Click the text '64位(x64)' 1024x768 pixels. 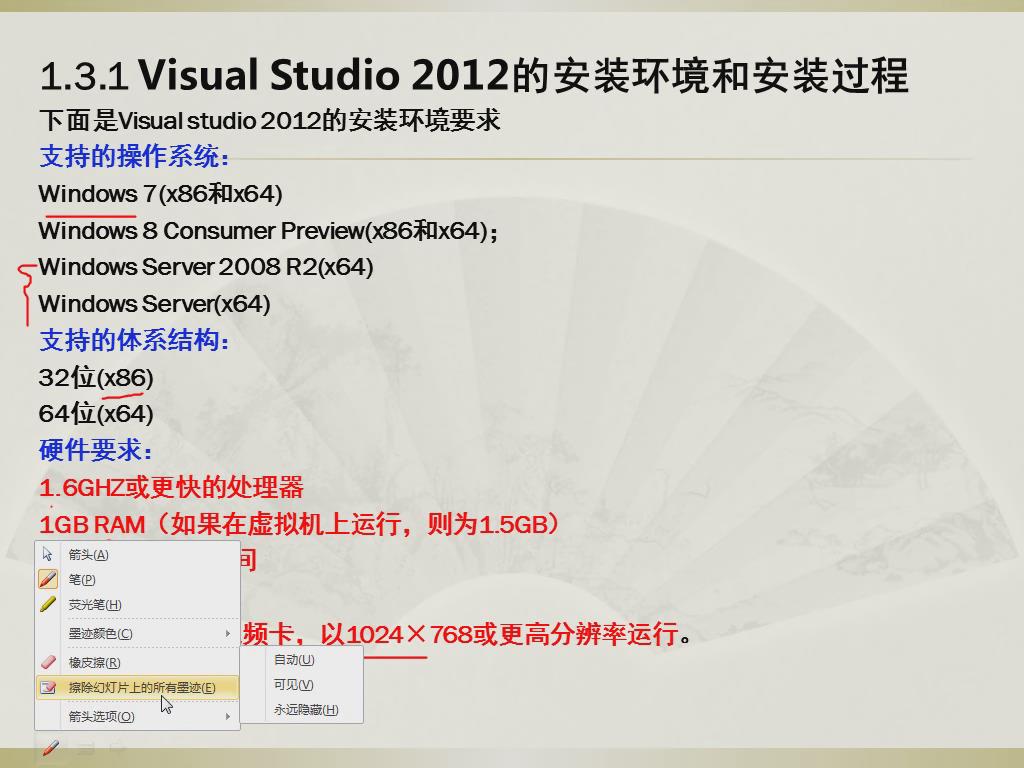click(96, 414)
